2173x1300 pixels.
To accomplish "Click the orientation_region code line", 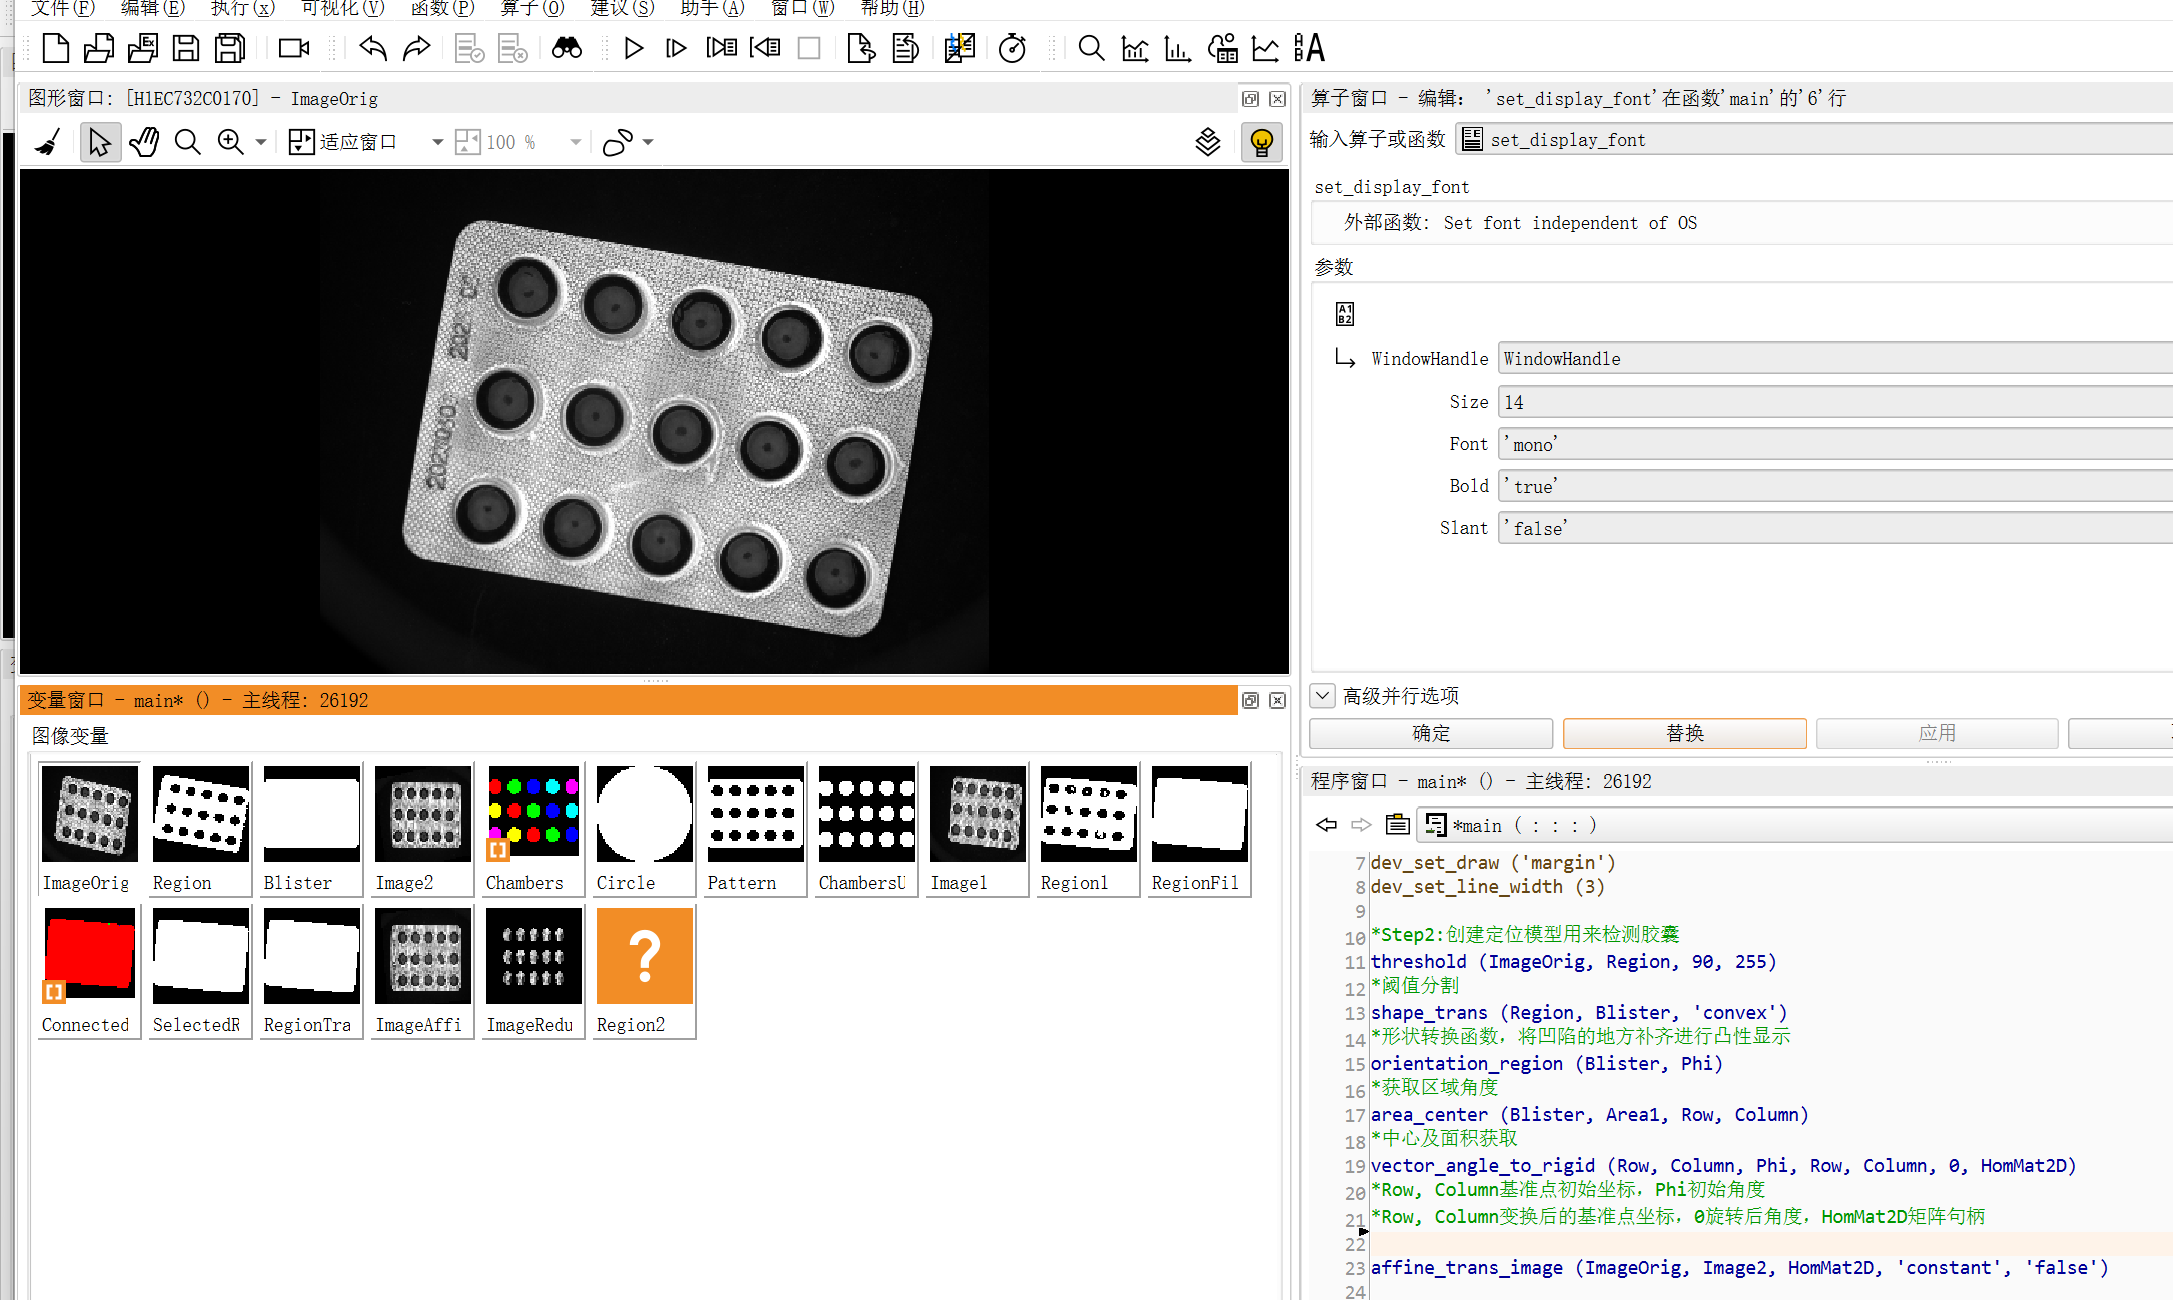I will click(1546, 1064).
